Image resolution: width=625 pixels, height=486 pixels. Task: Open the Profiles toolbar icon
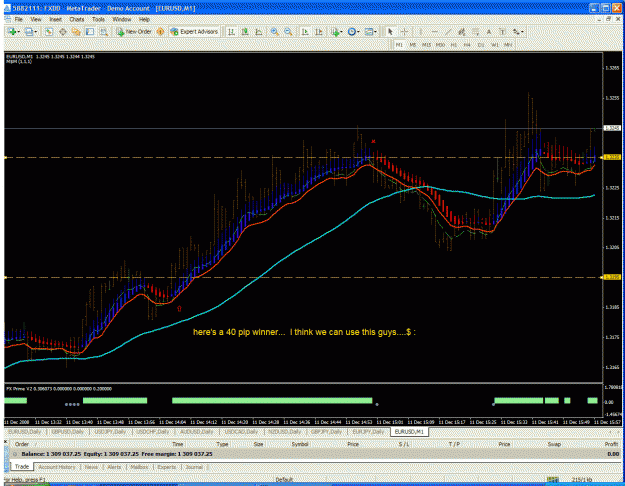point(28,32)
